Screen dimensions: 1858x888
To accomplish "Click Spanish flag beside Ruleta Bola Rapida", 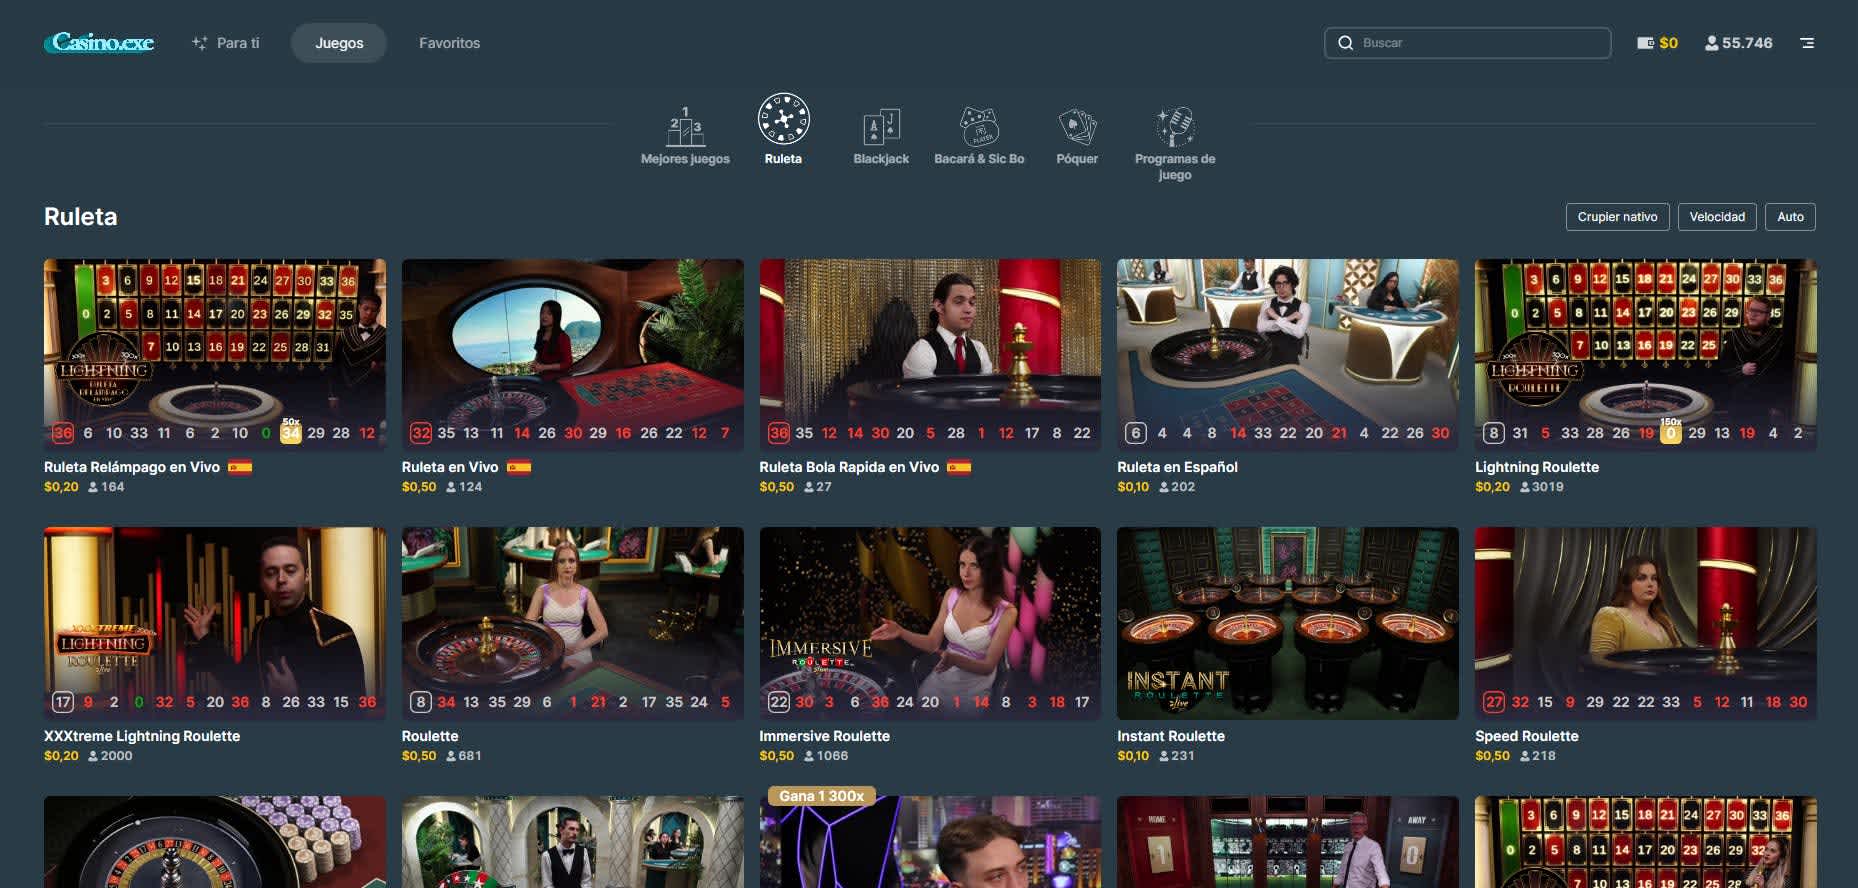I will [x=959, y=467].
